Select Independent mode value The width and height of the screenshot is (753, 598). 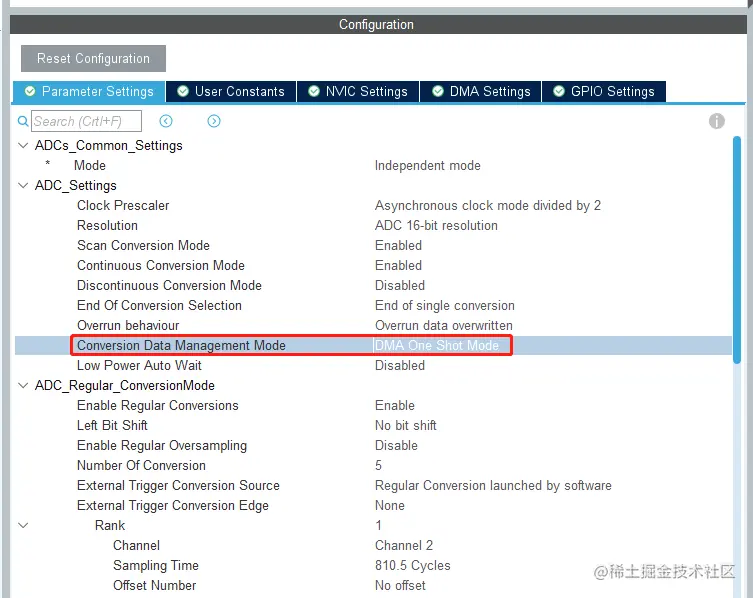tap(427, 165)
